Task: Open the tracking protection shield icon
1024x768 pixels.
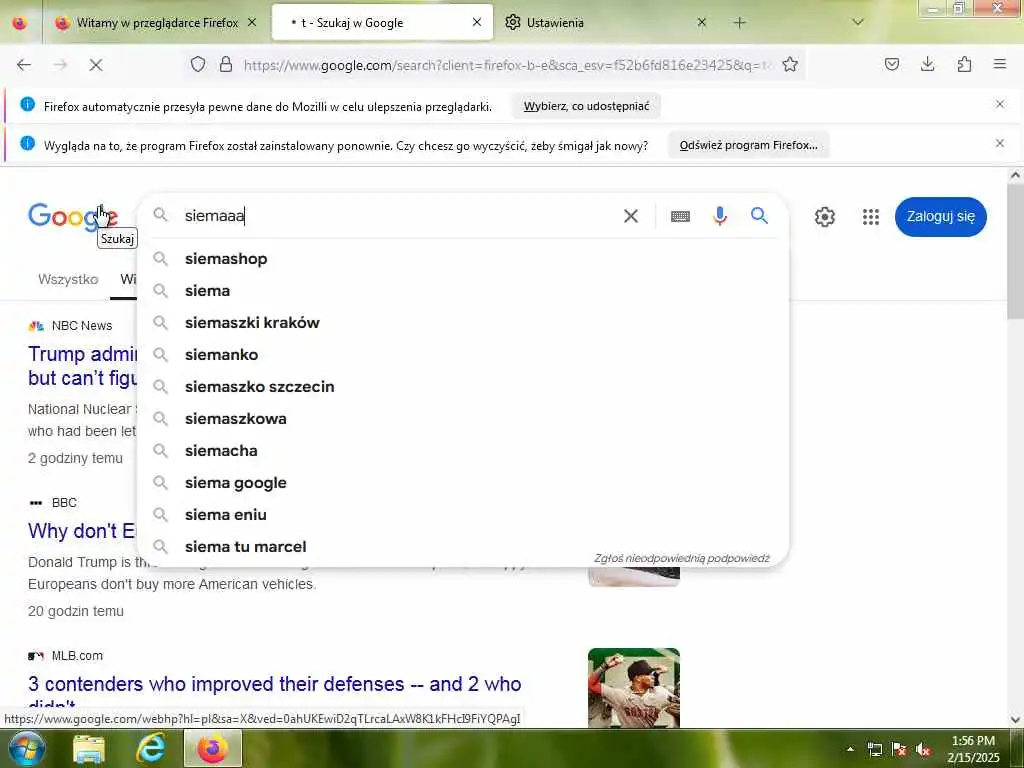Action: (198, 64)
